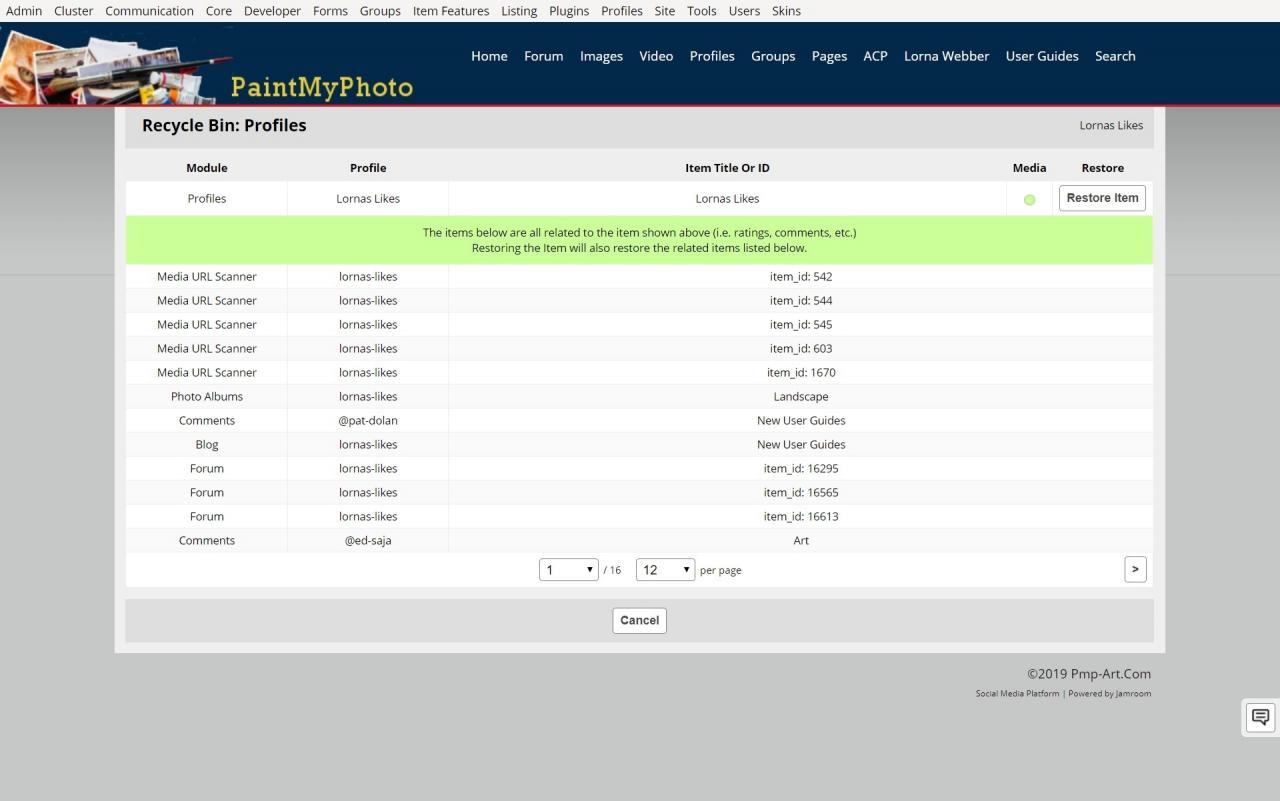Open the Groups admin menu in top bar
The height and width of the screenshot is (801, 1280).
[x=380, y=11]
